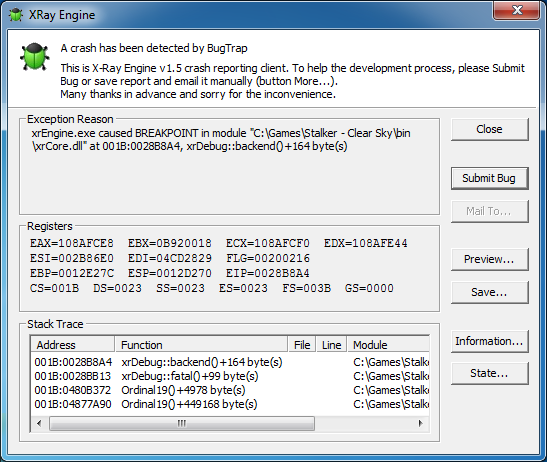Submit the bug report
This screenshot has height=462, width=547.
click(489, 178)
